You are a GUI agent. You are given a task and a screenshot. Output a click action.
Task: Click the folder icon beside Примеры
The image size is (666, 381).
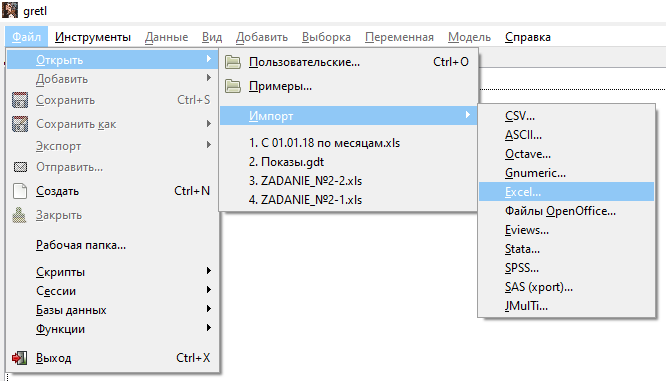(x=233, y=86)
